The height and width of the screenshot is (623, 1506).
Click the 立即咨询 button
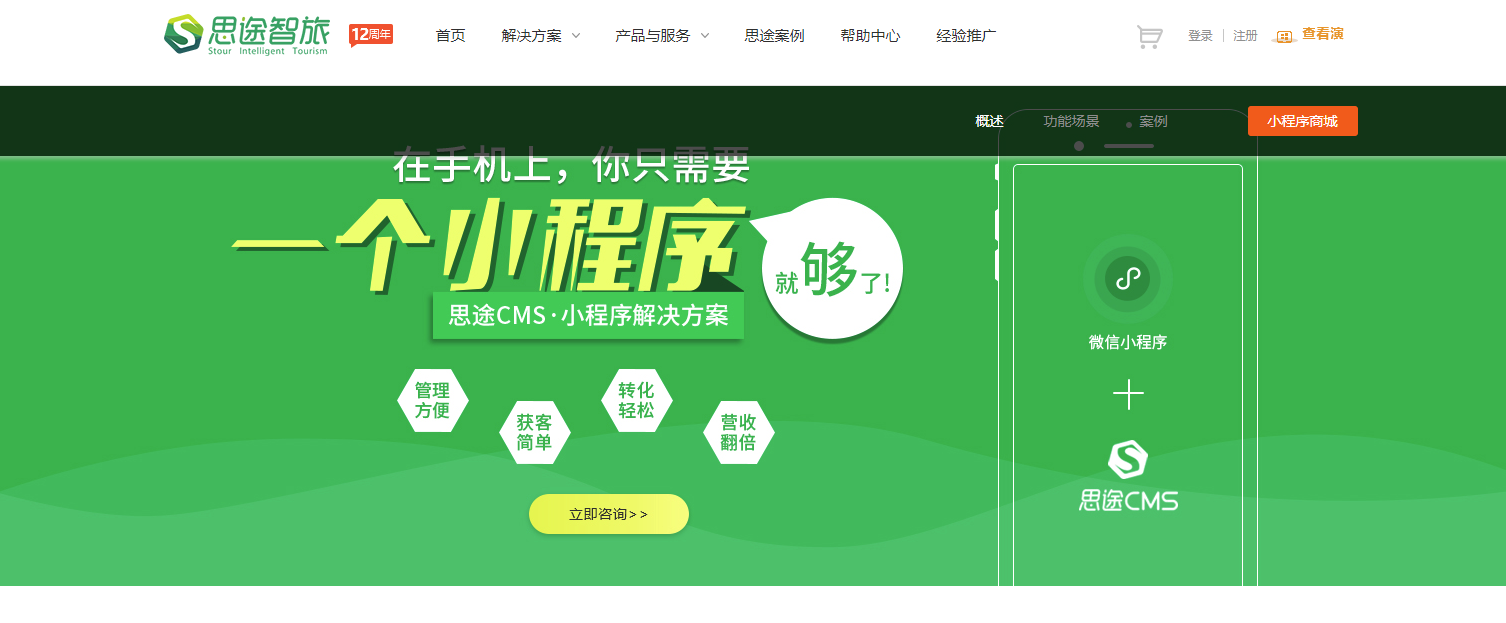(x=608, y=514)
